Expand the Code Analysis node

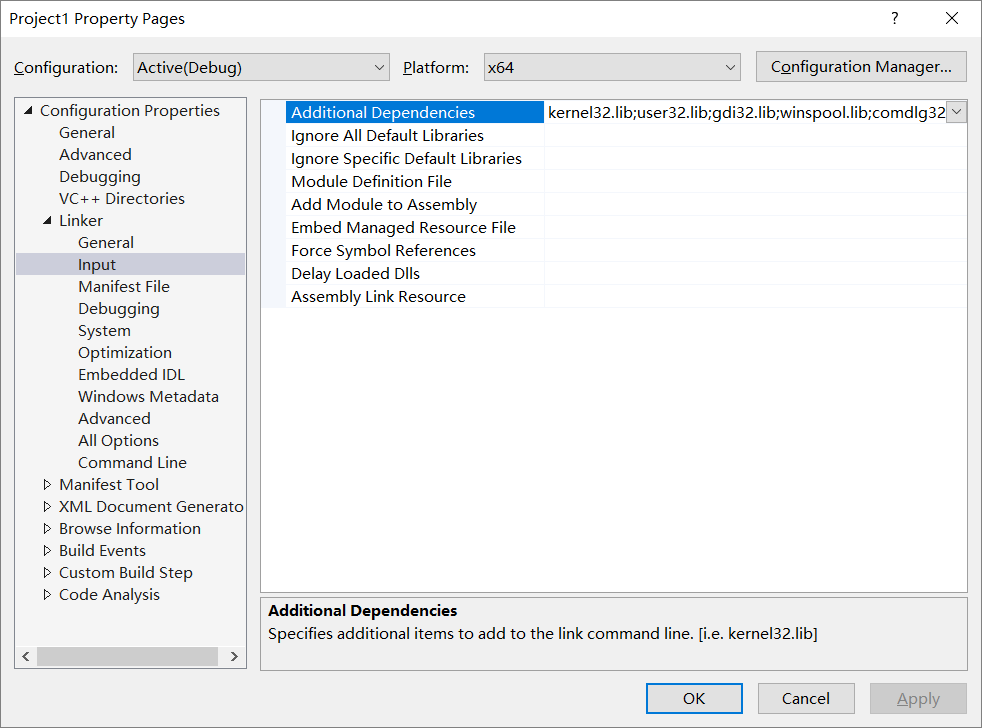pyautogui.click(x=47, y=594)
